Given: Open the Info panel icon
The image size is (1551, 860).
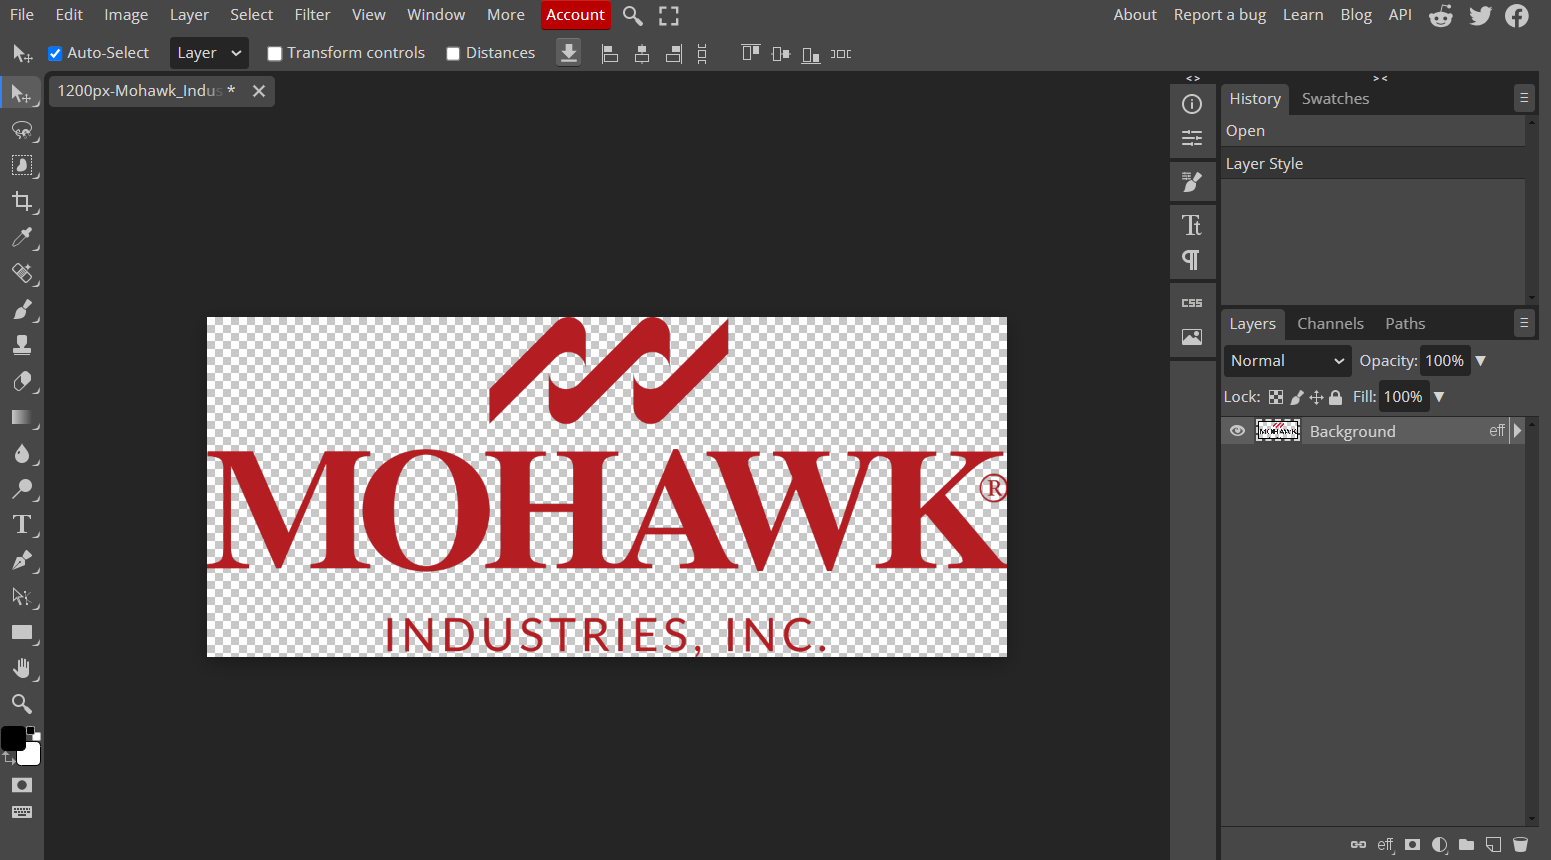Looking at the screenshot, I should click(1192, 104).
